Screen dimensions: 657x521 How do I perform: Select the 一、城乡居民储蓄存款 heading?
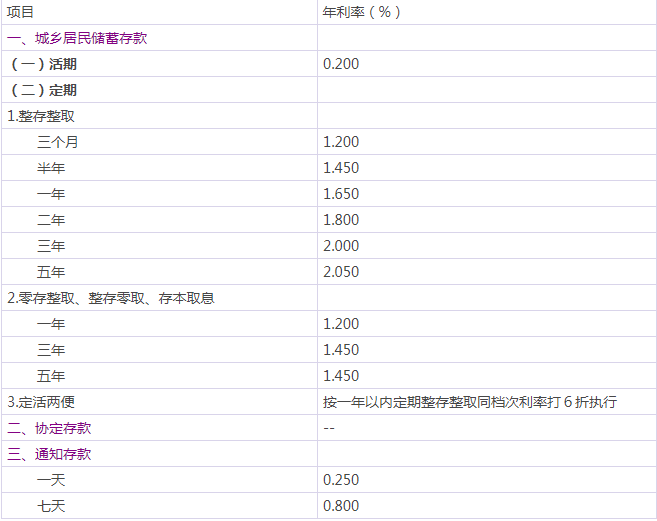[77, 38]
